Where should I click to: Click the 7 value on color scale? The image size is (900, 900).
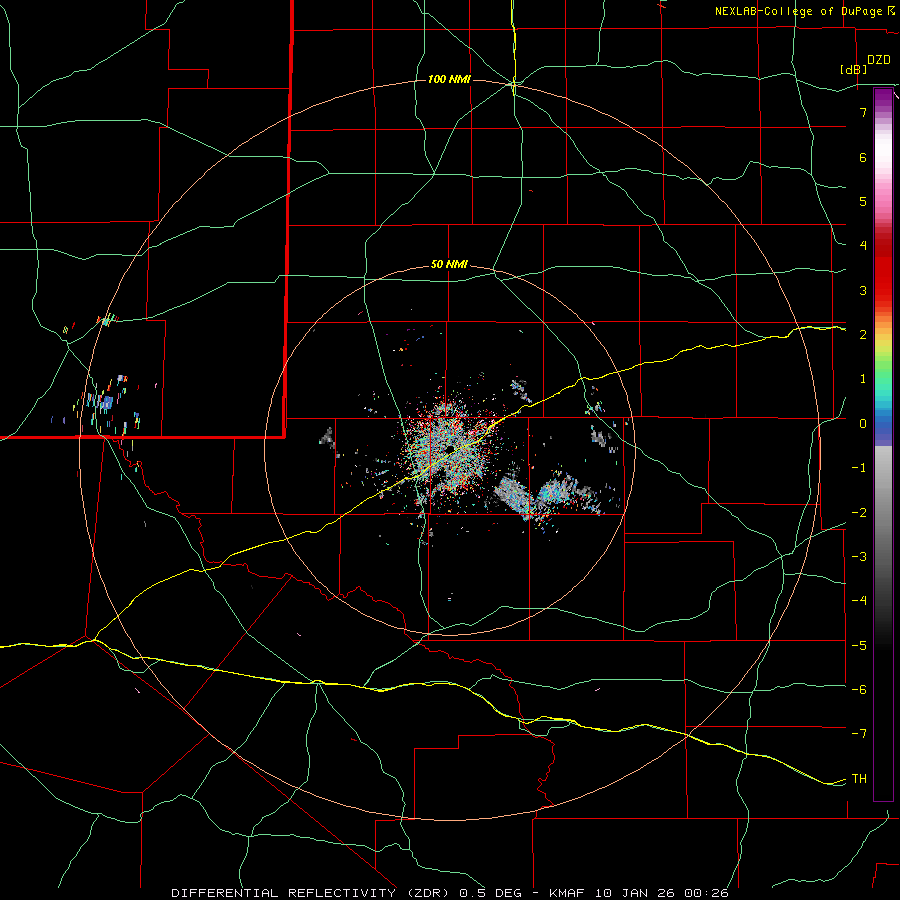(x=863, y=112)
